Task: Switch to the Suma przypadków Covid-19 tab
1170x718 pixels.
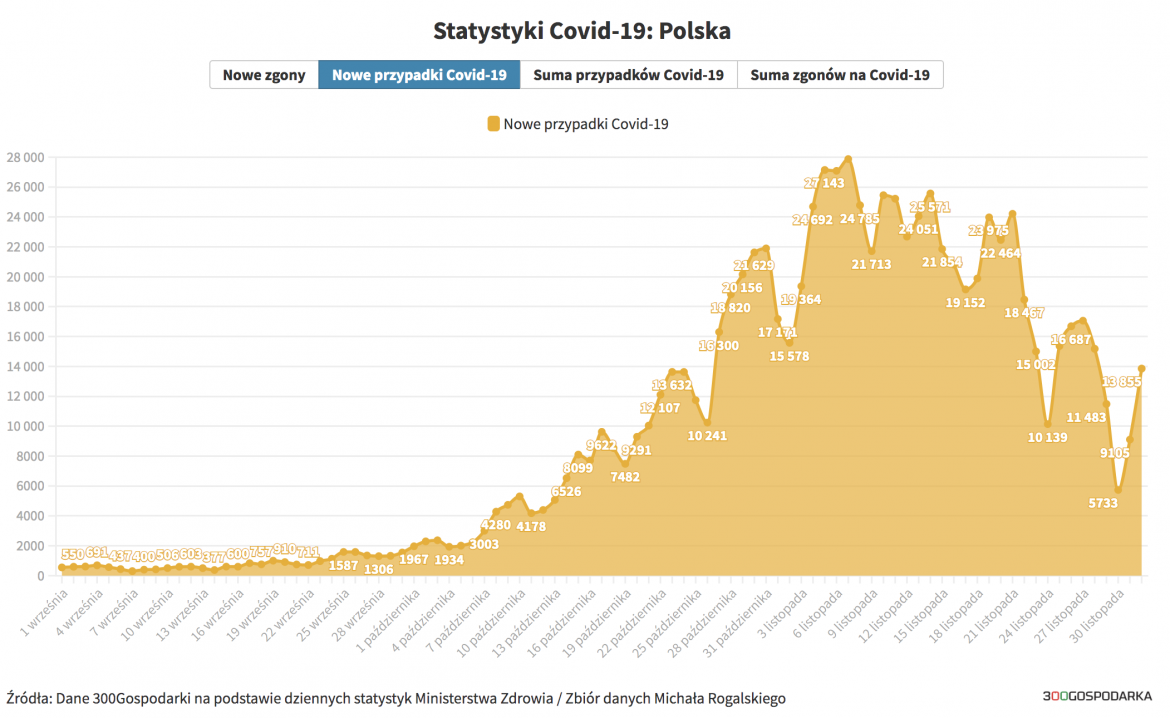Action: click(629, 74)
